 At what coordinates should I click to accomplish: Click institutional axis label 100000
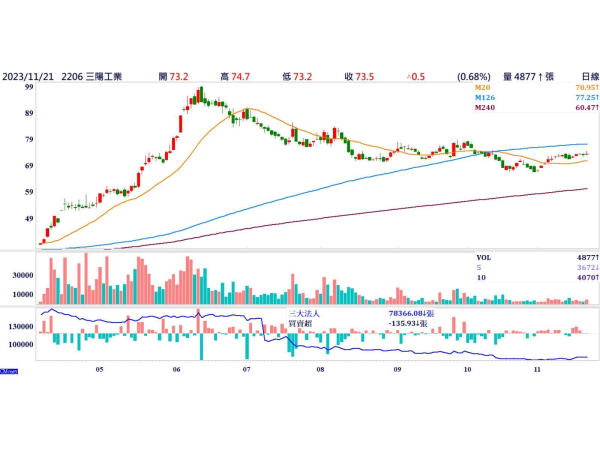click(x=21, y=344)
